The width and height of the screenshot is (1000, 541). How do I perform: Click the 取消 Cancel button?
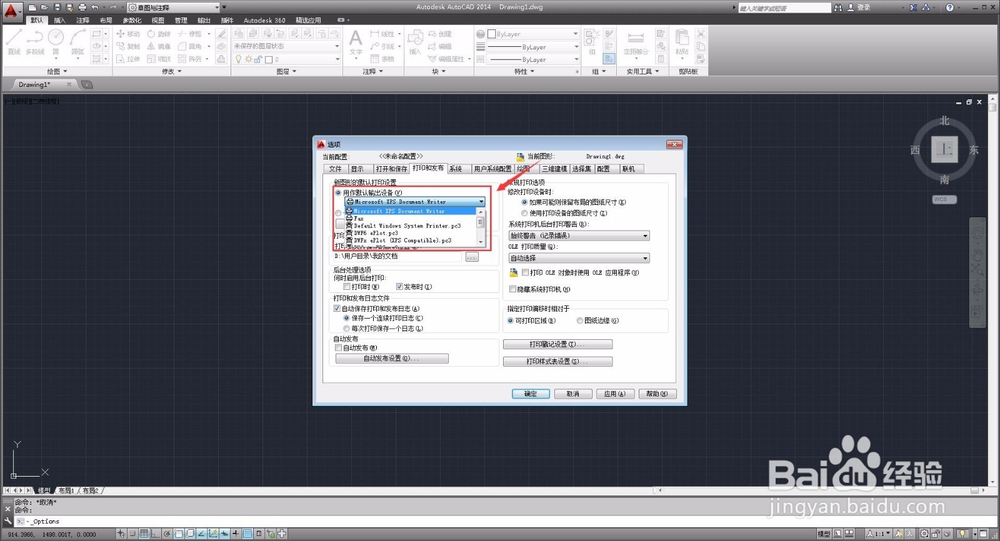point(573,394)
